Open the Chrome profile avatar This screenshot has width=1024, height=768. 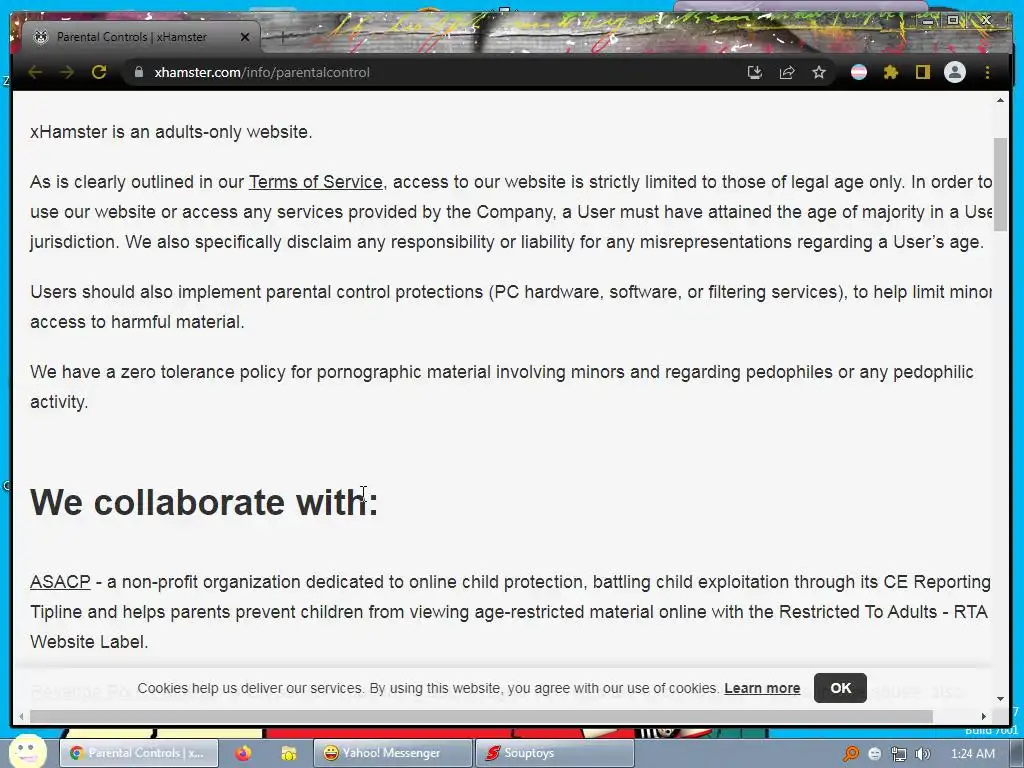pos(955,72)
